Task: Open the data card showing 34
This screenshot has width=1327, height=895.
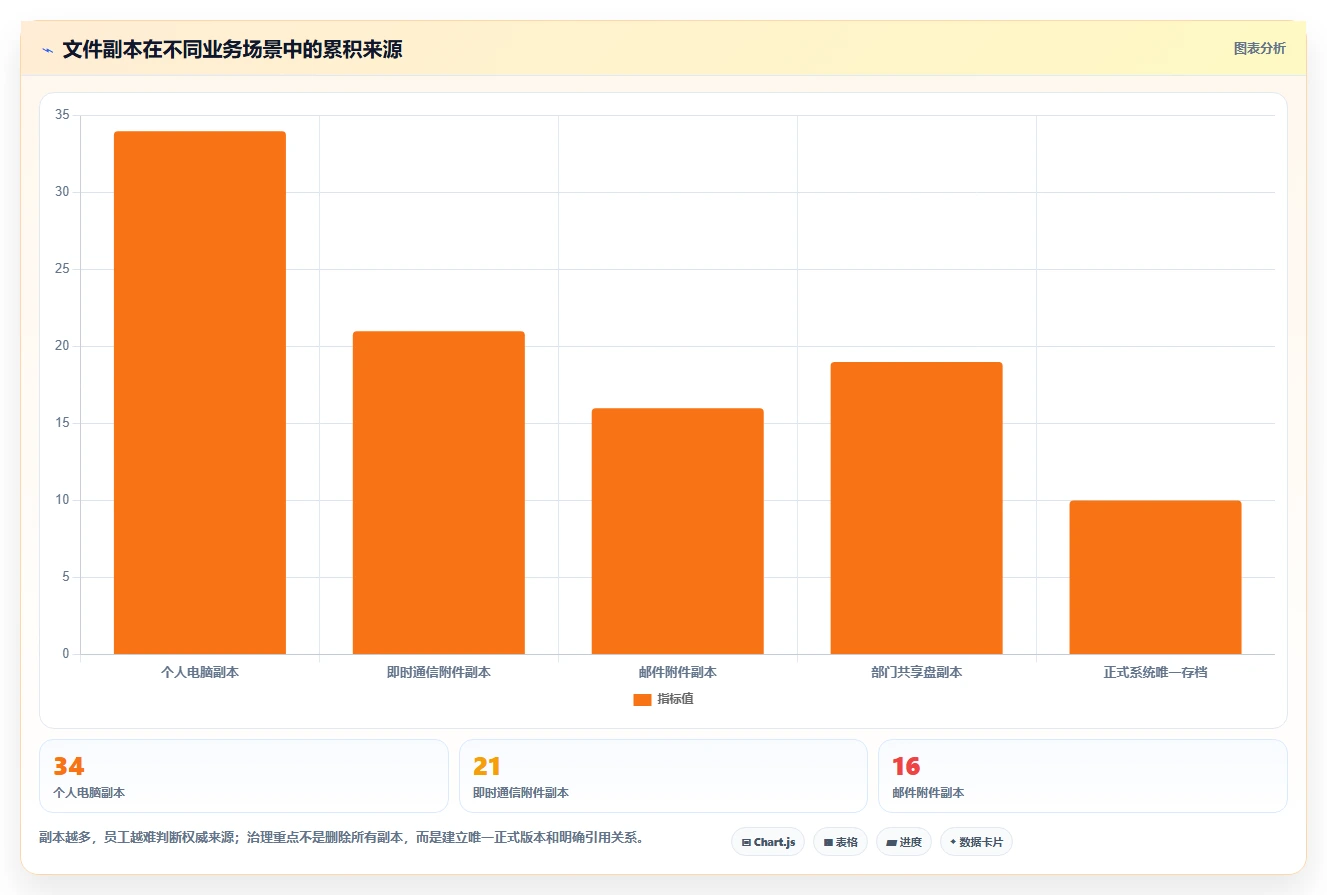Action: point(244,776)
